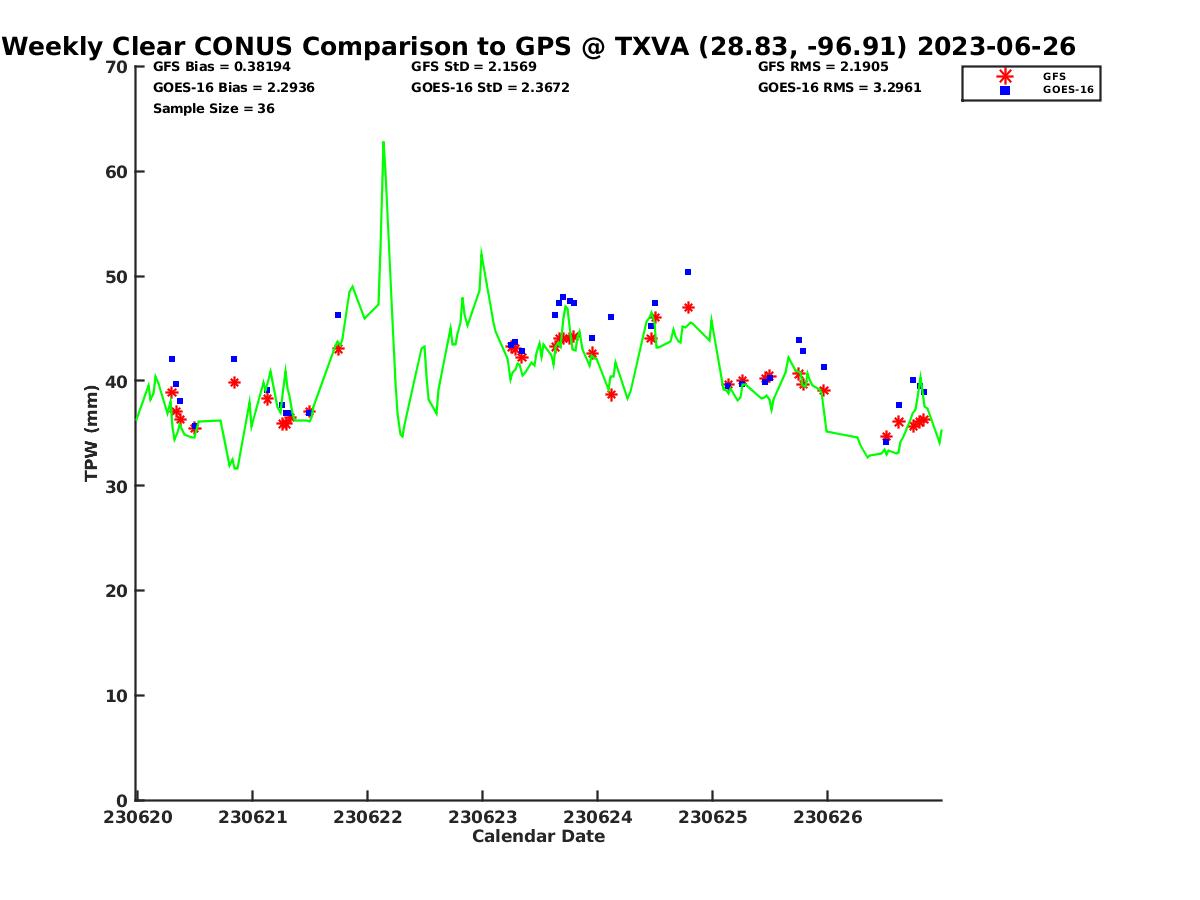Click the green line peak above 60 mm

(x=383, y=143)
